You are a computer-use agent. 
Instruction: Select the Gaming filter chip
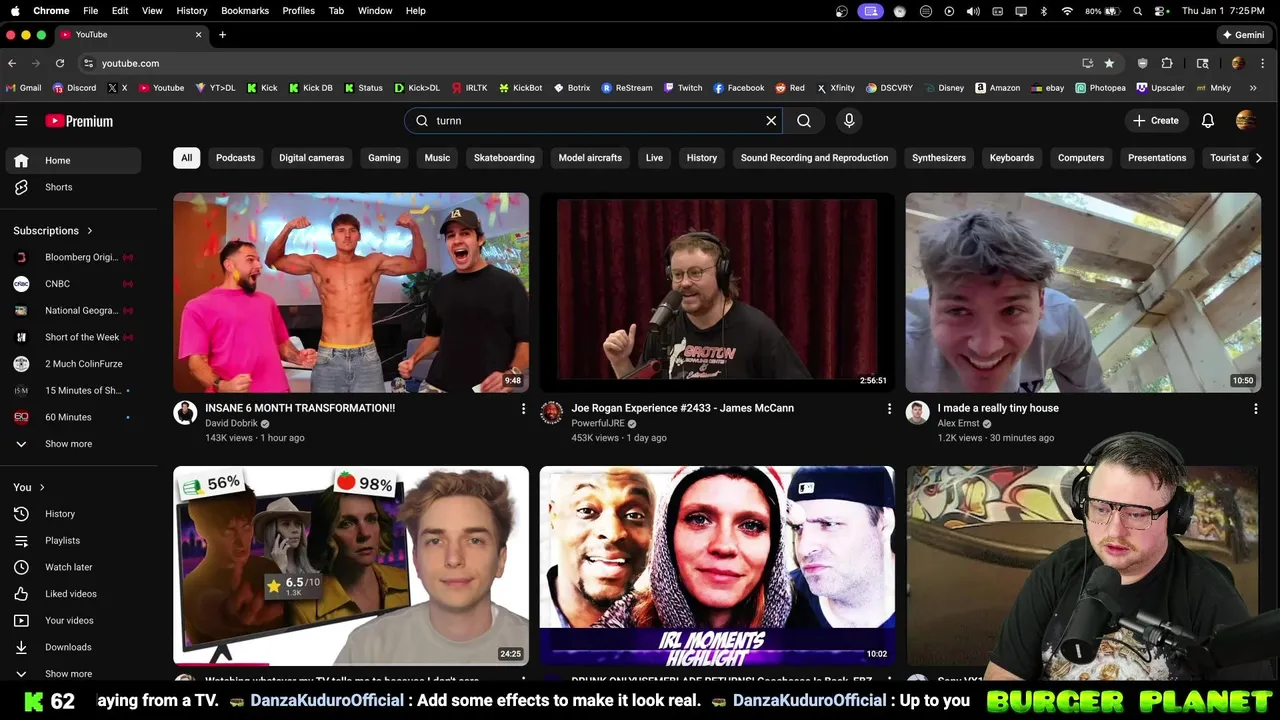click(x=384, y=158)
